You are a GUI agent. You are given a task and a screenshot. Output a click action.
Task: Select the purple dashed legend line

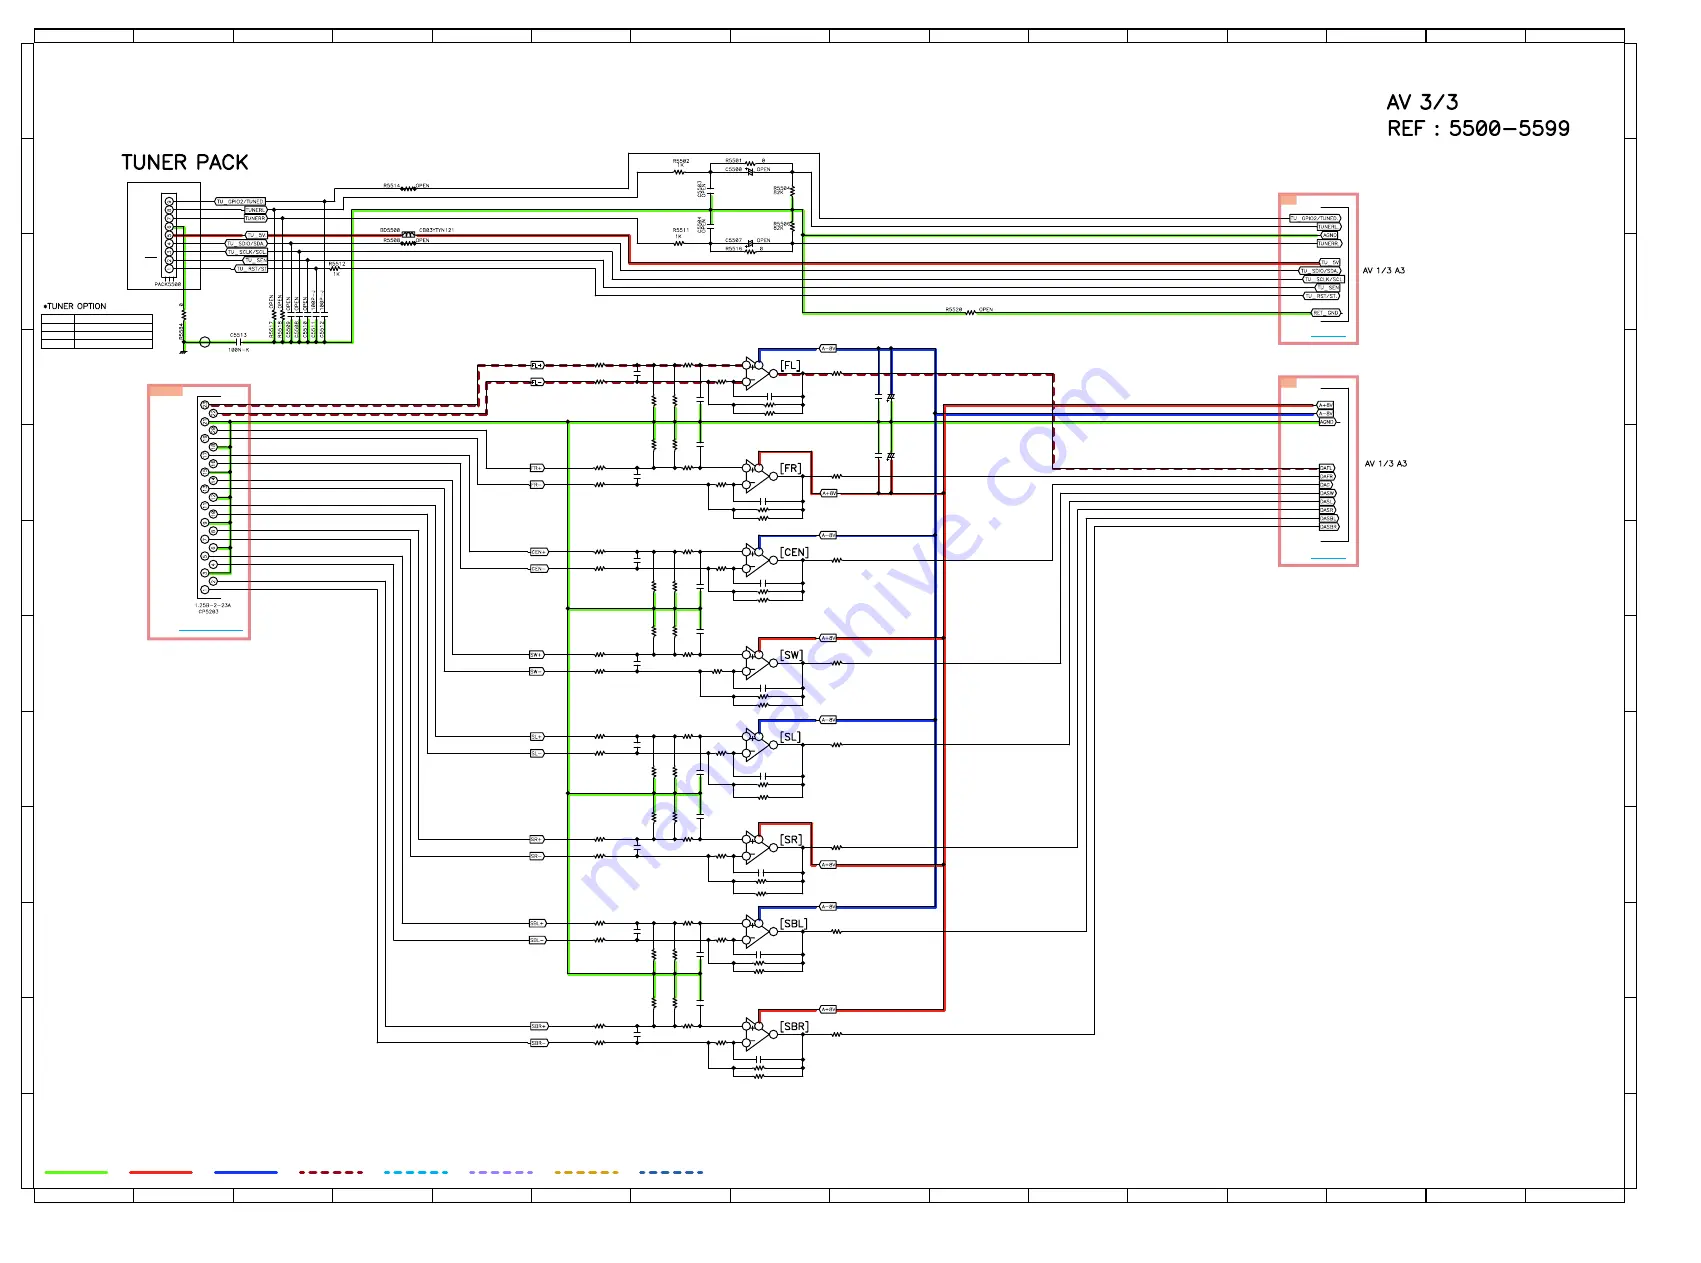501,1172
